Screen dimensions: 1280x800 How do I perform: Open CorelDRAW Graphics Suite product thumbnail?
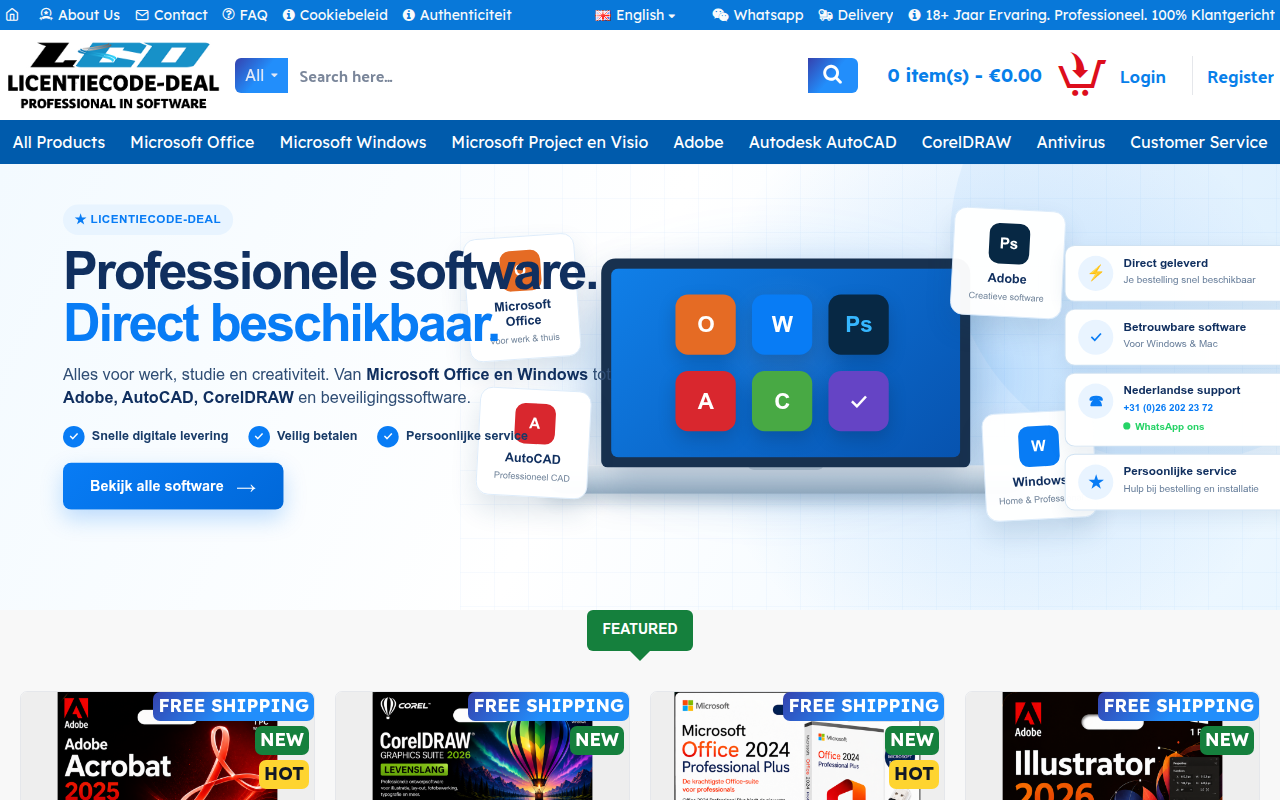pos(482,746)
